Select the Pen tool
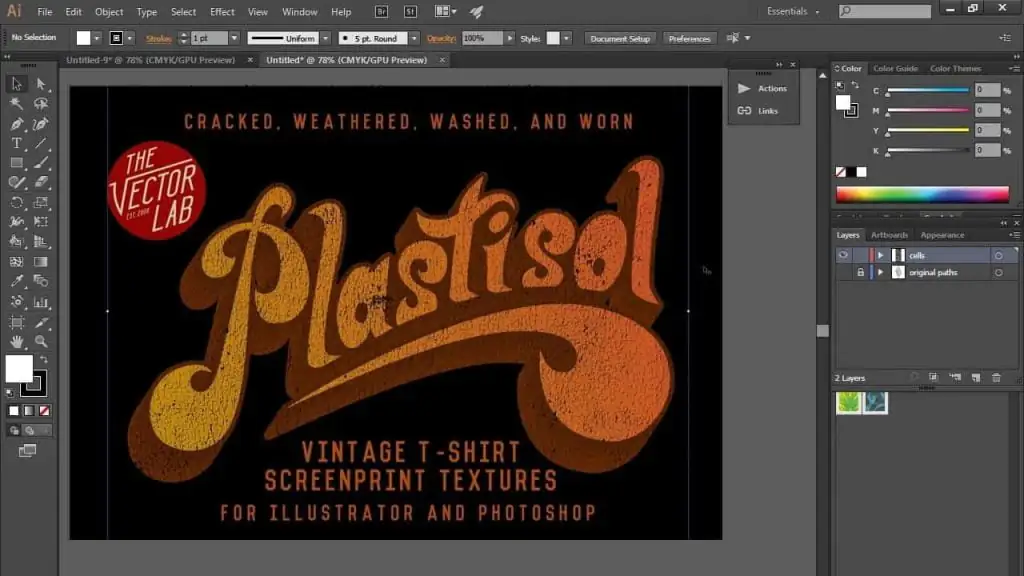The height and width of the screenshot is (576, 1024). click(x=17, y=124)
